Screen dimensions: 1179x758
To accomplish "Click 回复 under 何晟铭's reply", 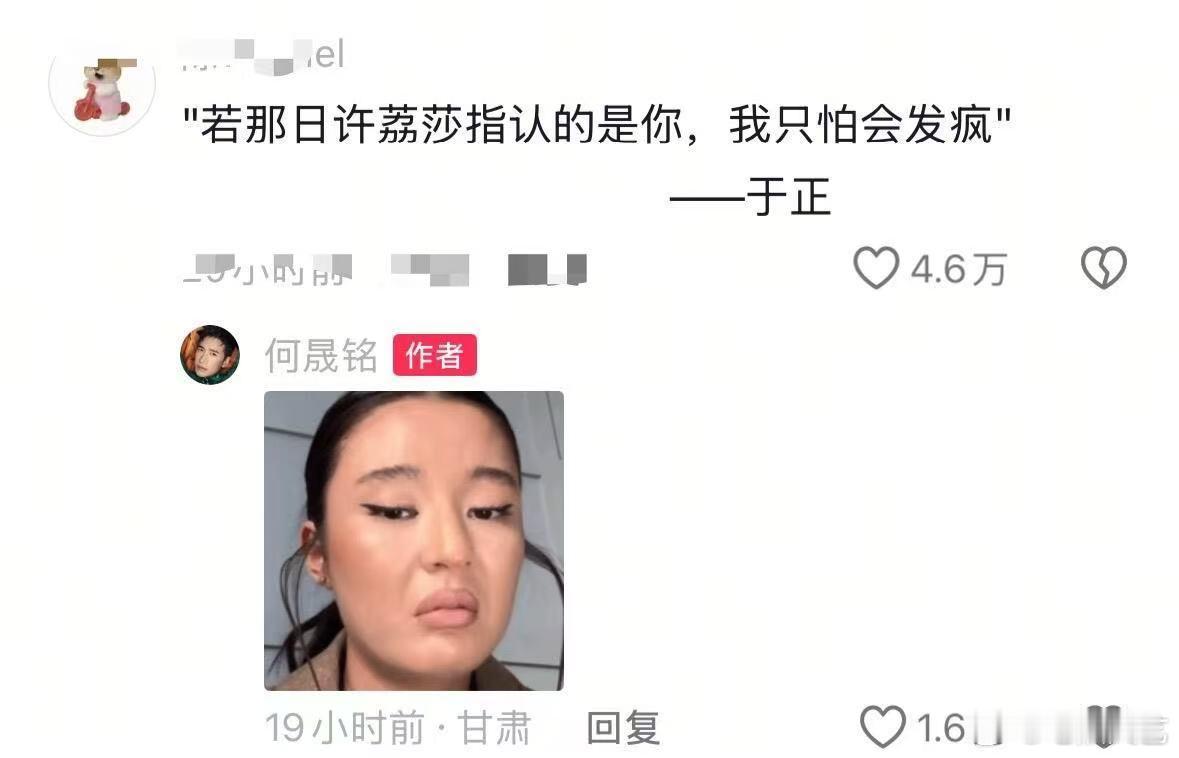I will [x=623, y=728].
